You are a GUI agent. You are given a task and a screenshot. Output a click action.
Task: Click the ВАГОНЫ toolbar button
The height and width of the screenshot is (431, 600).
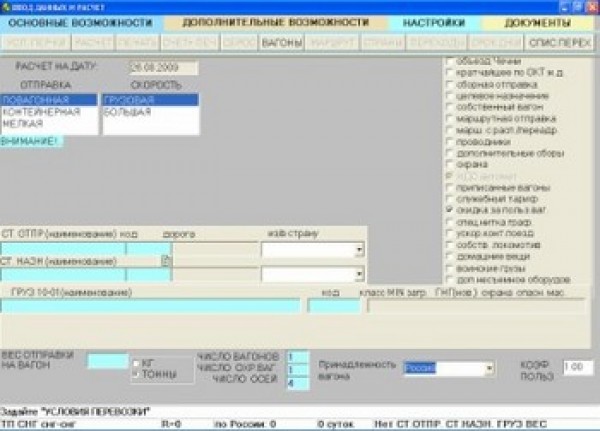[x=282, y=43]
